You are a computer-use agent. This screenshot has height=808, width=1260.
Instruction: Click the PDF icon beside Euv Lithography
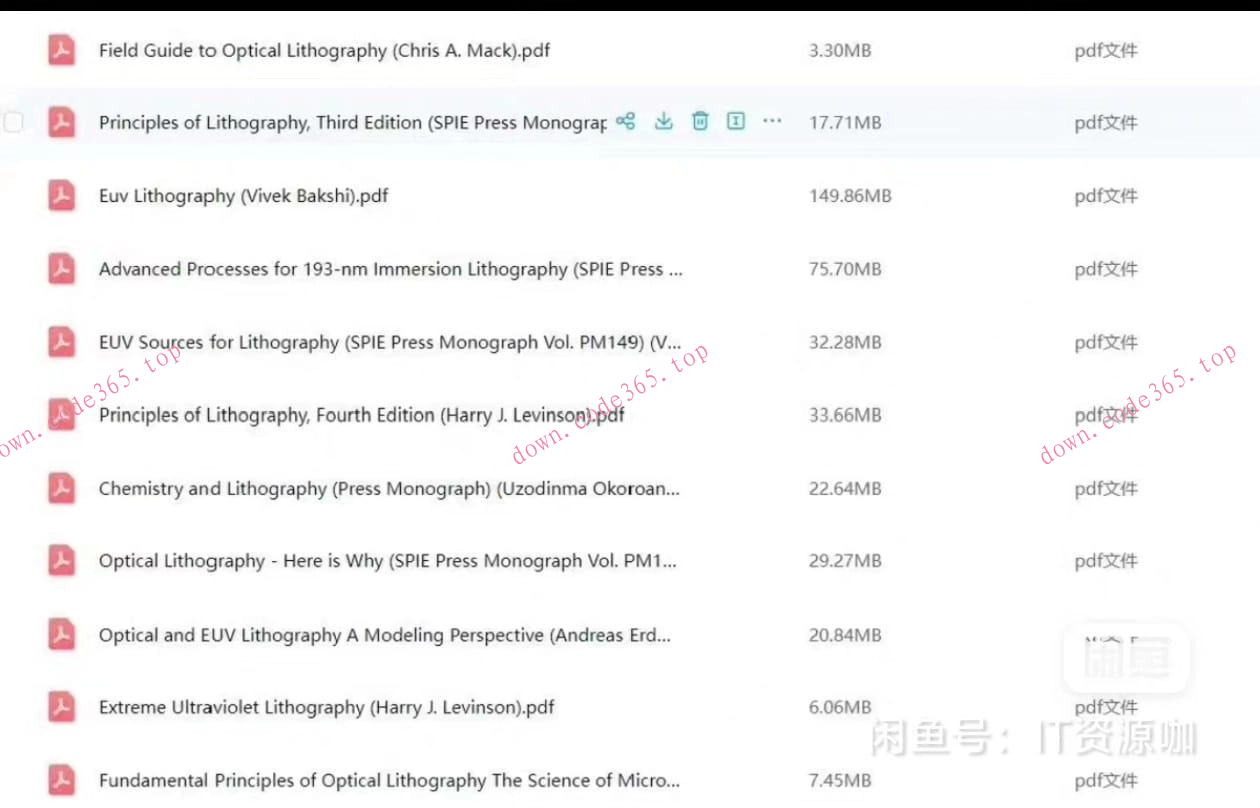point(62,196)
